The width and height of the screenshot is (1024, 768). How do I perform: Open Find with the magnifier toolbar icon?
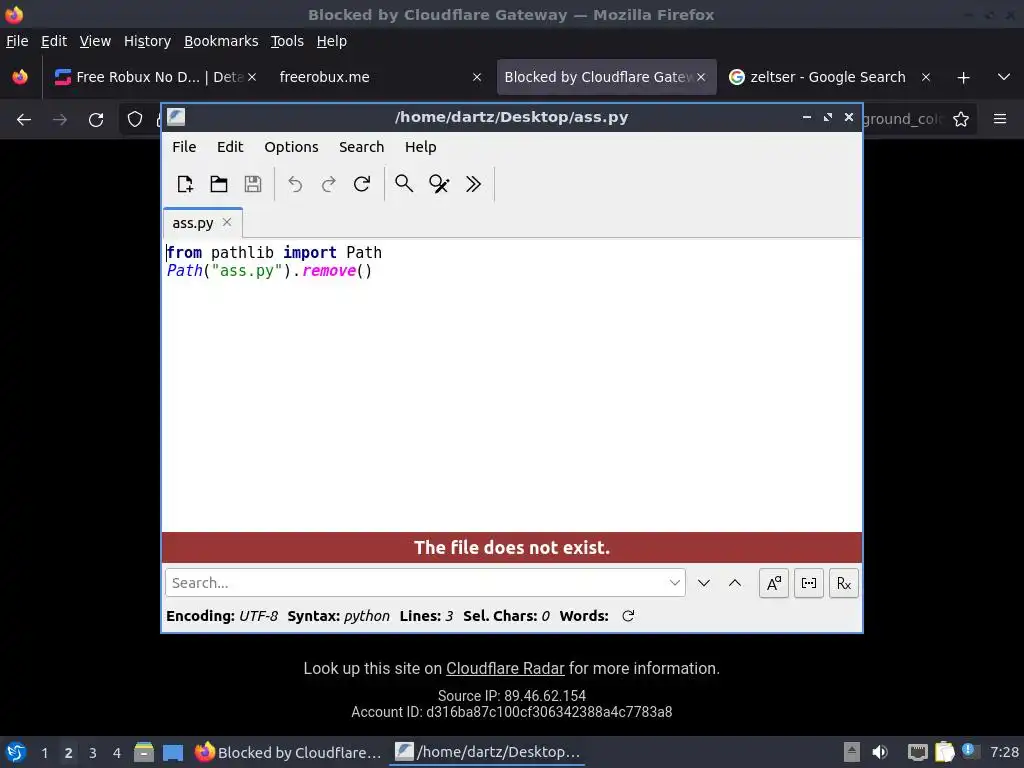(404, 184)
